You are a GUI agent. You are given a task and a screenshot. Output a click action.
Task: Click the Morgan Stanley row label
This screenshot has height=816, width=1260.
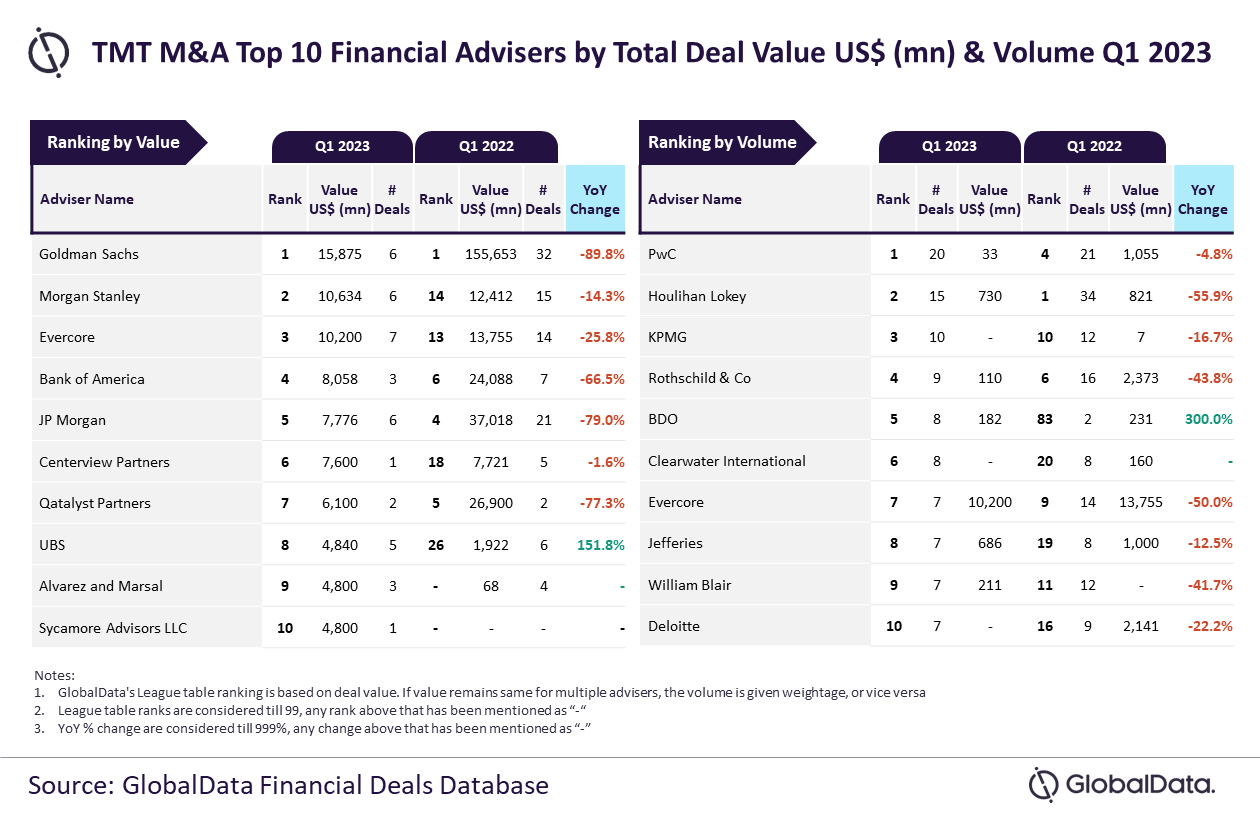(x=90, y=296)
